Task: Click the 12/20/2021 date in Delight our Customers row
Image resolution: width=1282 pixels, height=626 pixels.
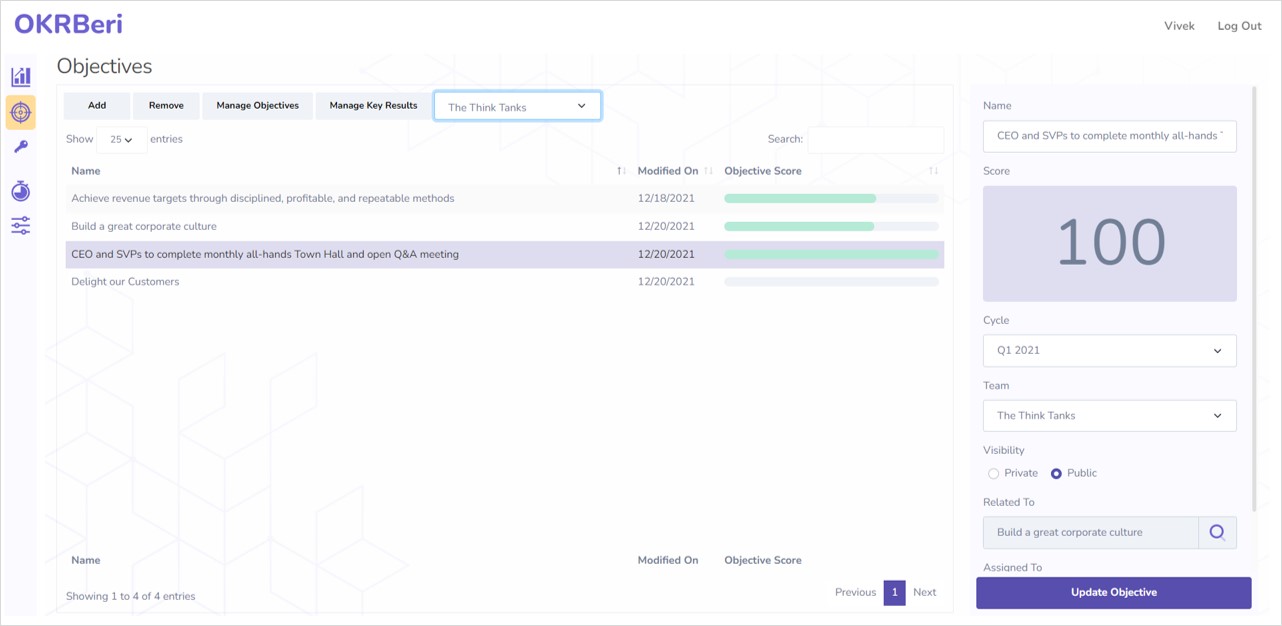Action: click(666, 282)
